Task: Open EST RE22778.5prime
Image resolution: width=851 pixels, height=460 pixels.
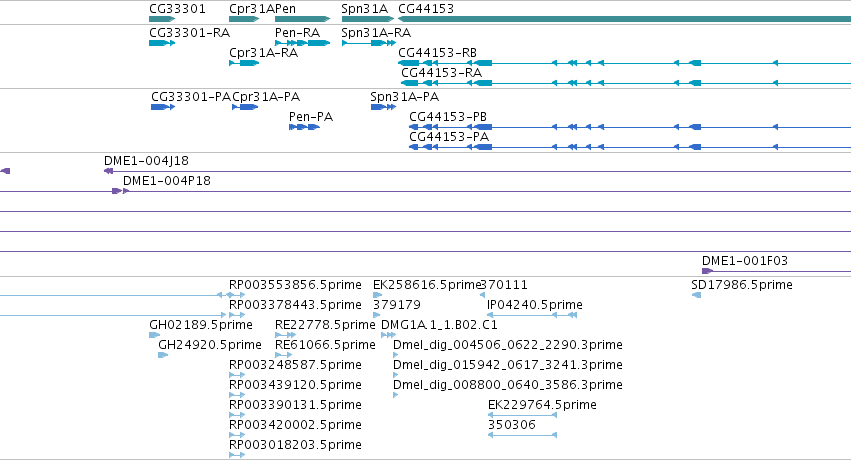Action: (325, 325)
